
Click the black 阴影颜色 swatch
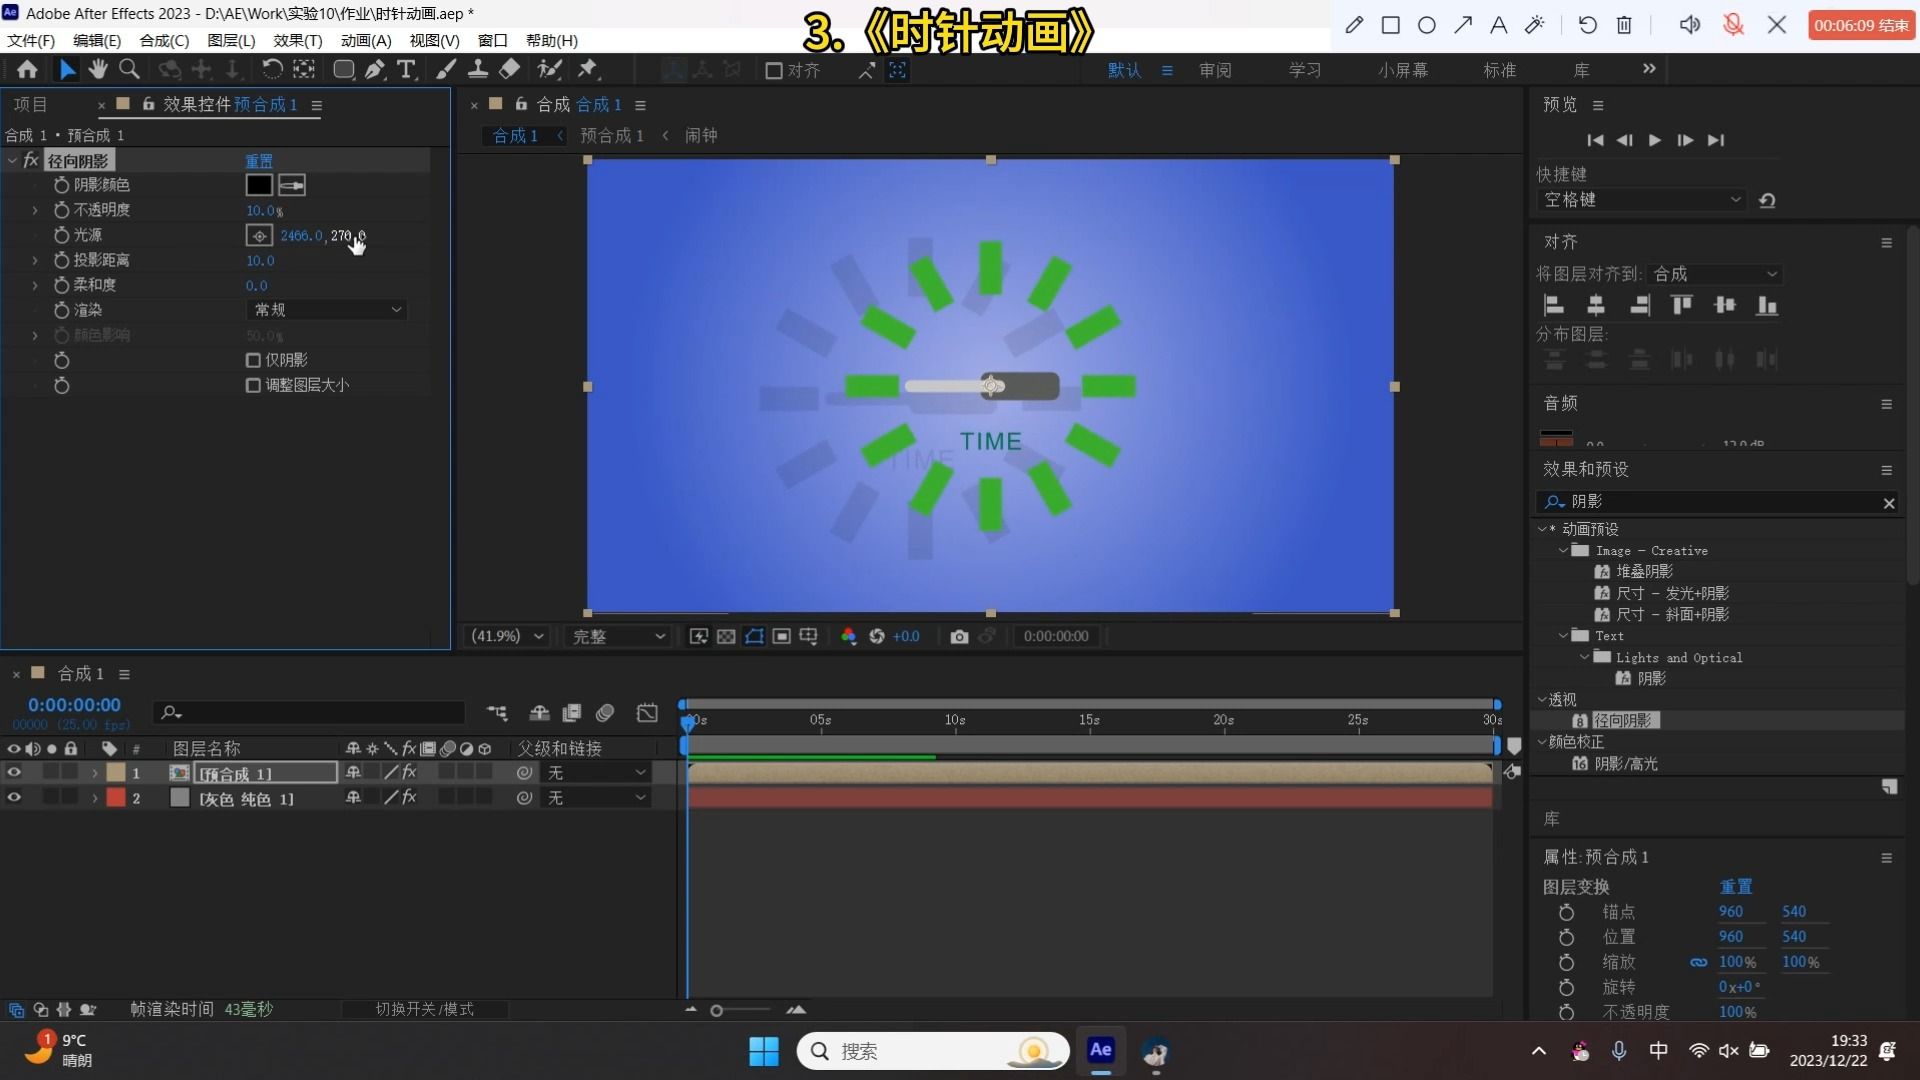tap(259, 185)
